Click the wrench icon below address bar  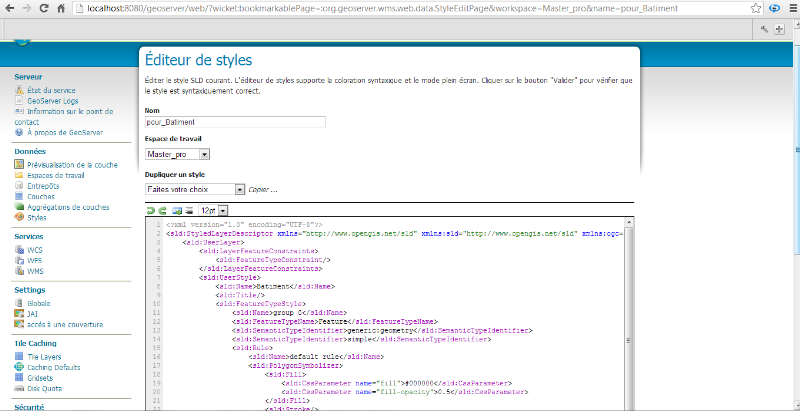(765, 29)
